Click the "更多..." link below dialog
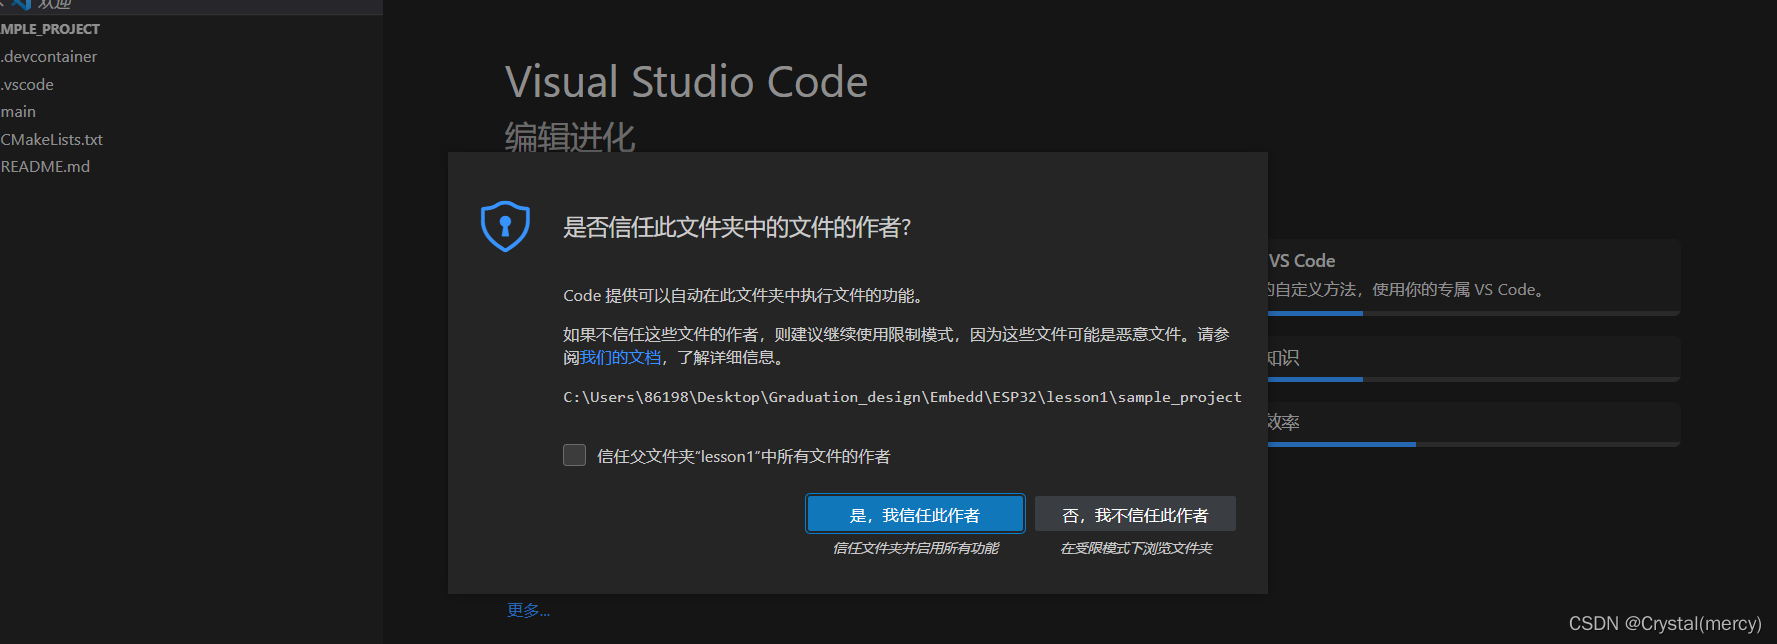This screenshot has width=1777, height=644. coord(528,610)
